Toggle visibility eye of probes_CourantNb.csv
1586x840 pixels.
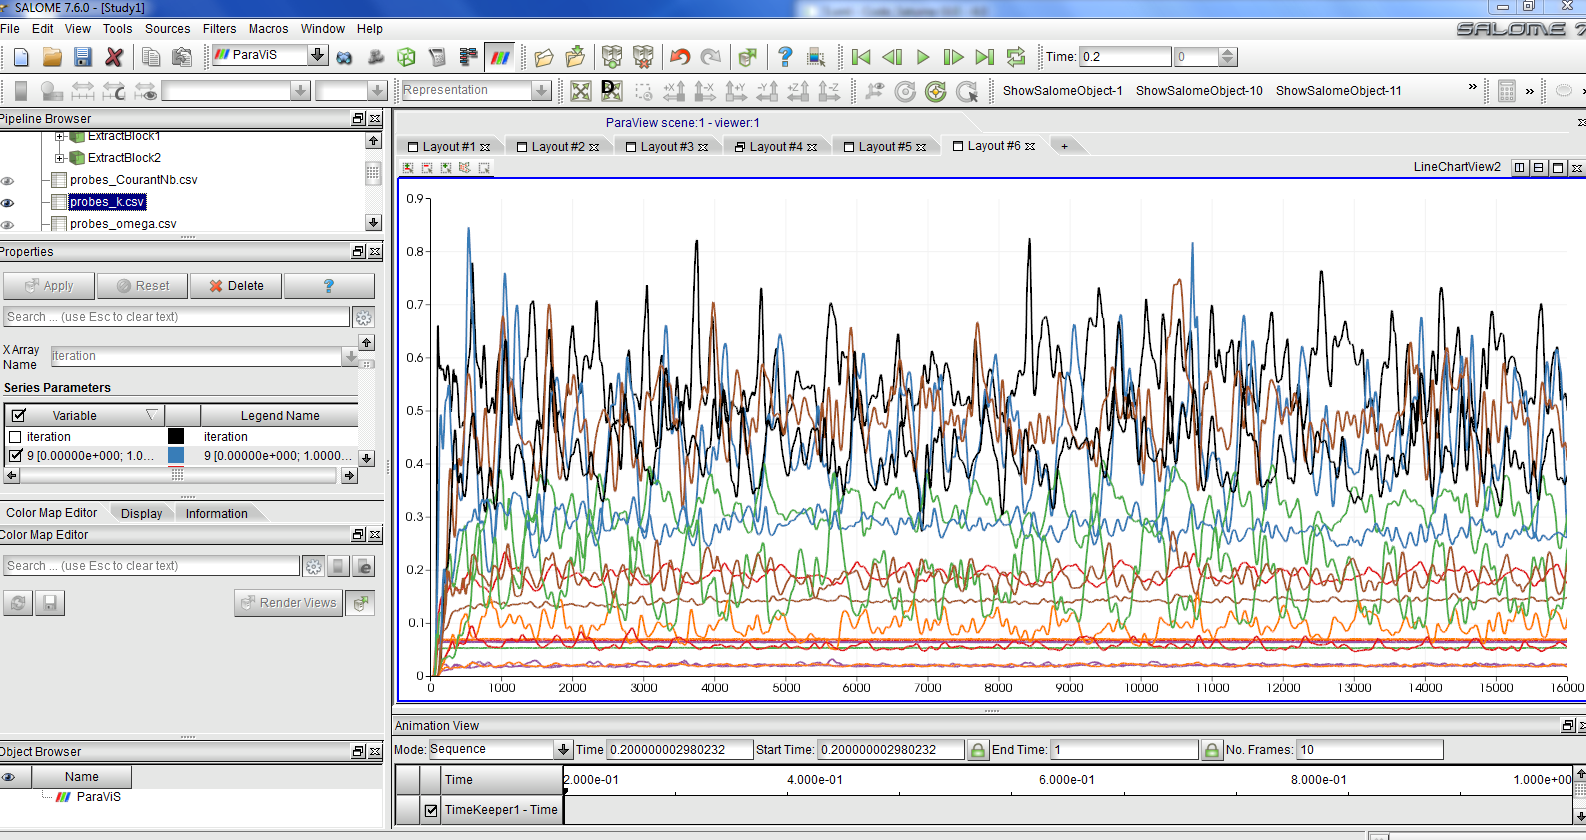click(x=8, y=181)
